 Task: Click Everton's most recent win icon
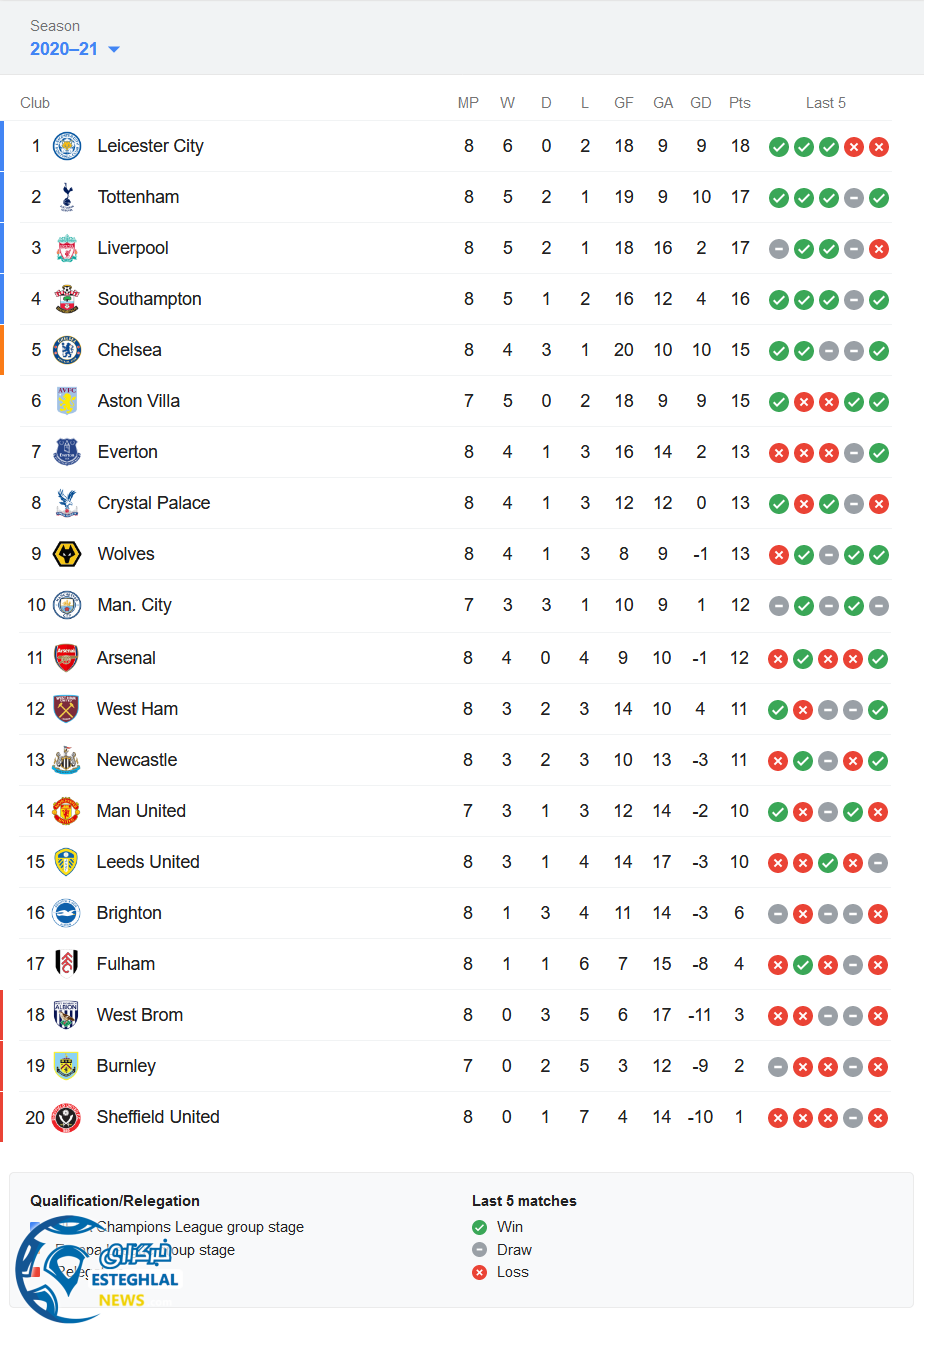(879, 453)
